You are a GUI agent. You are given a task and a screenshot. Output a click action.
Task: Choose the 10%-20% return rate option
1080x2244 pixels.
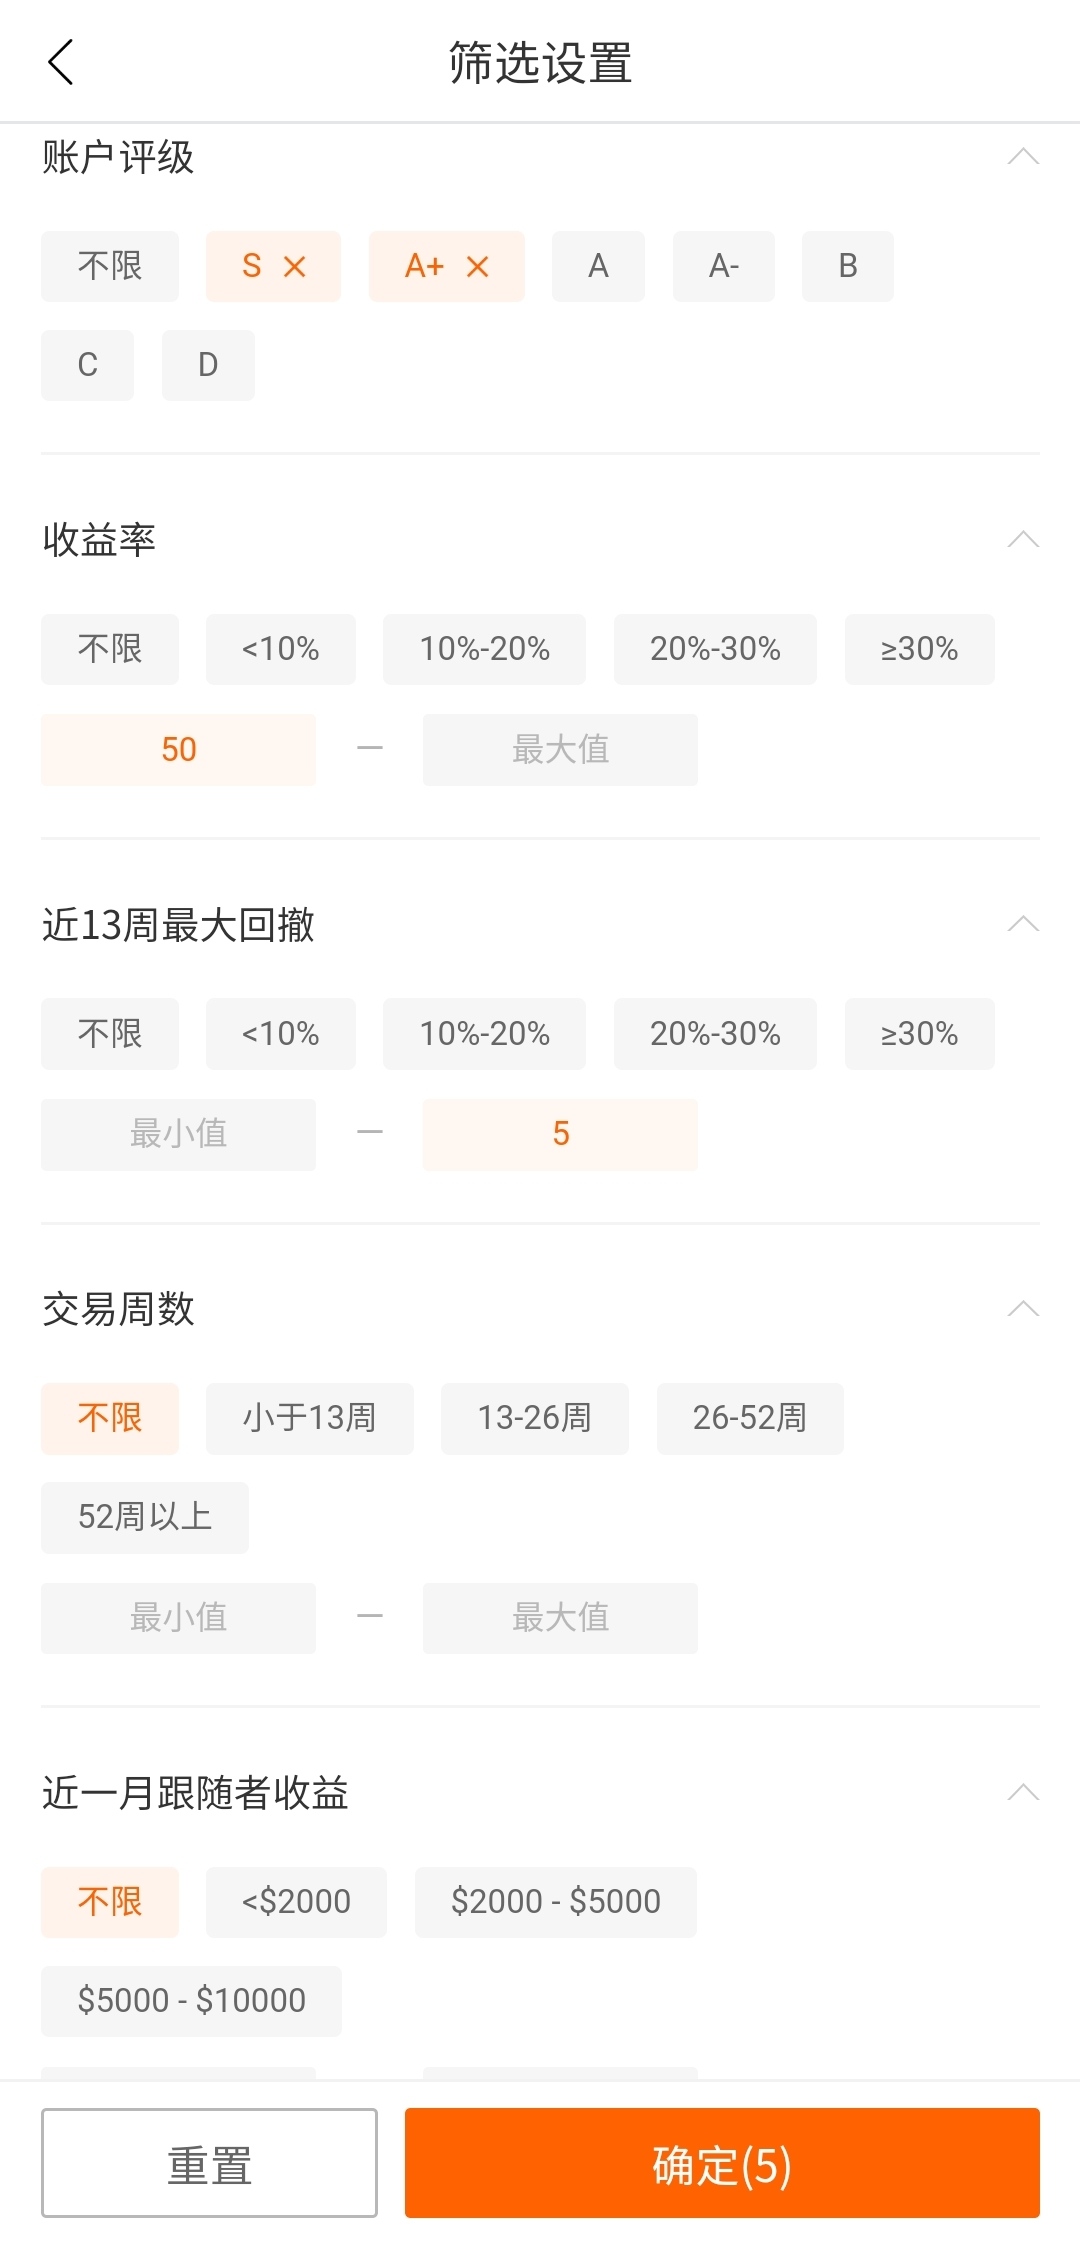pyautogui.click(x=485, y=649)
